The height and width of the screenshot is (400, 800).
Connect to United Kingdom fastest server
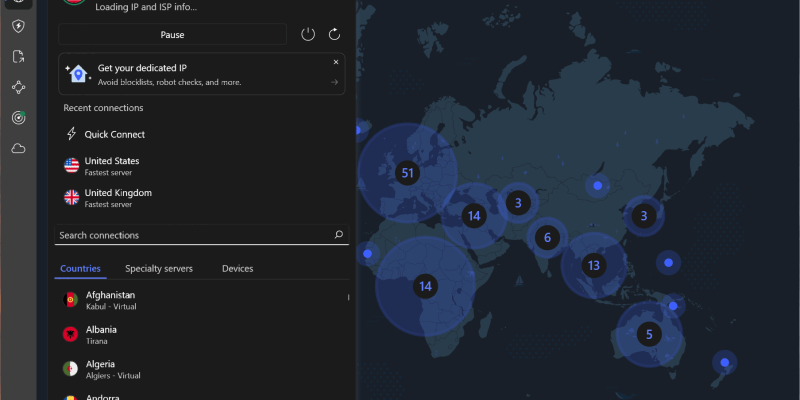point(117,197)
